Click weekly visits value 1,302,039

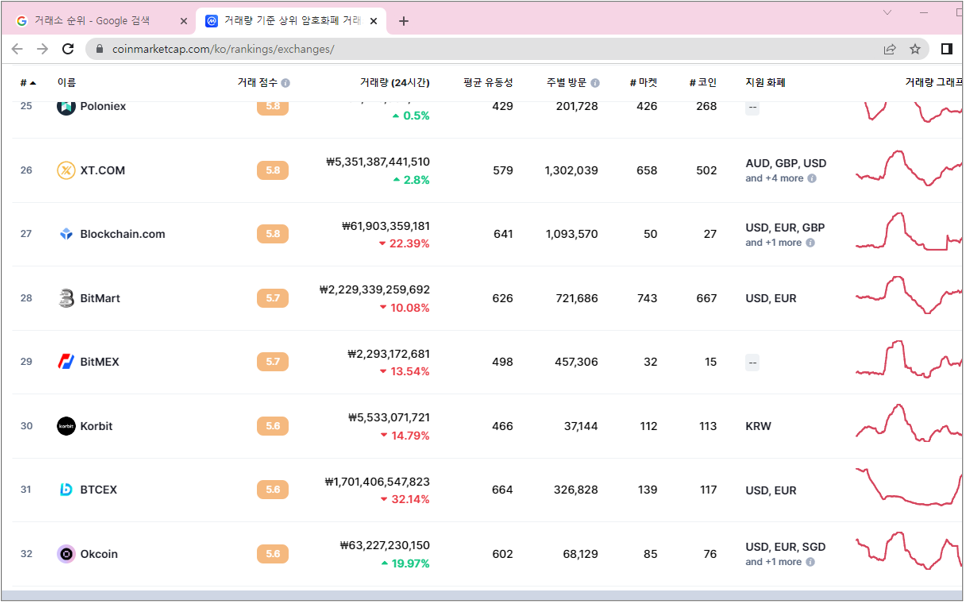point(571,170)
